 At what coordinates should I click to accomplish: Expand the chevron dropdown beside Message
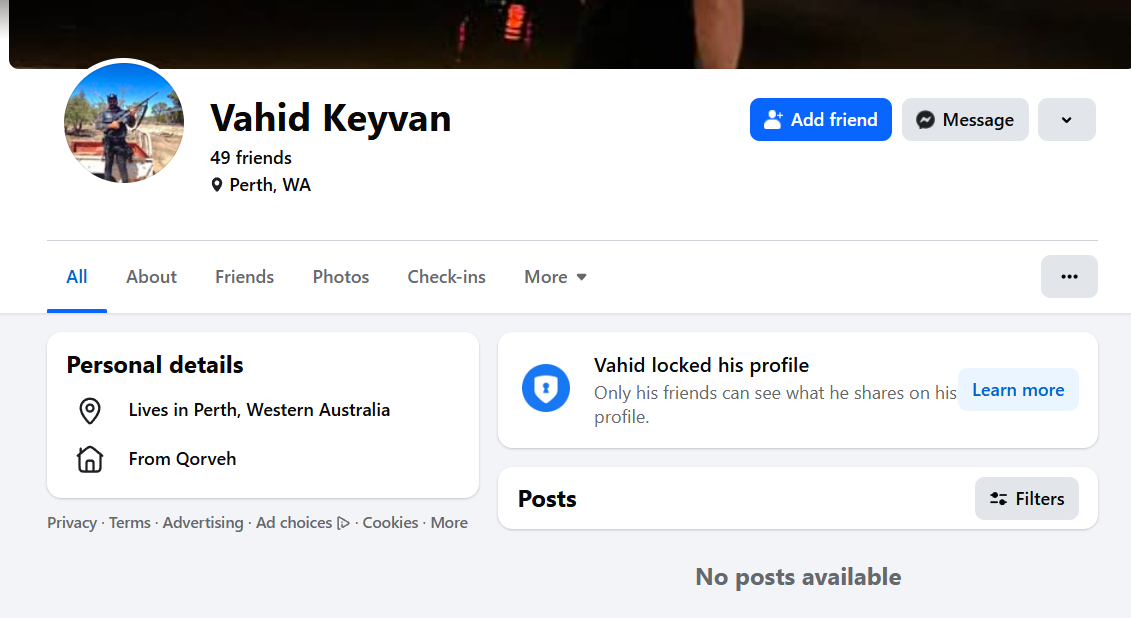1066,120
